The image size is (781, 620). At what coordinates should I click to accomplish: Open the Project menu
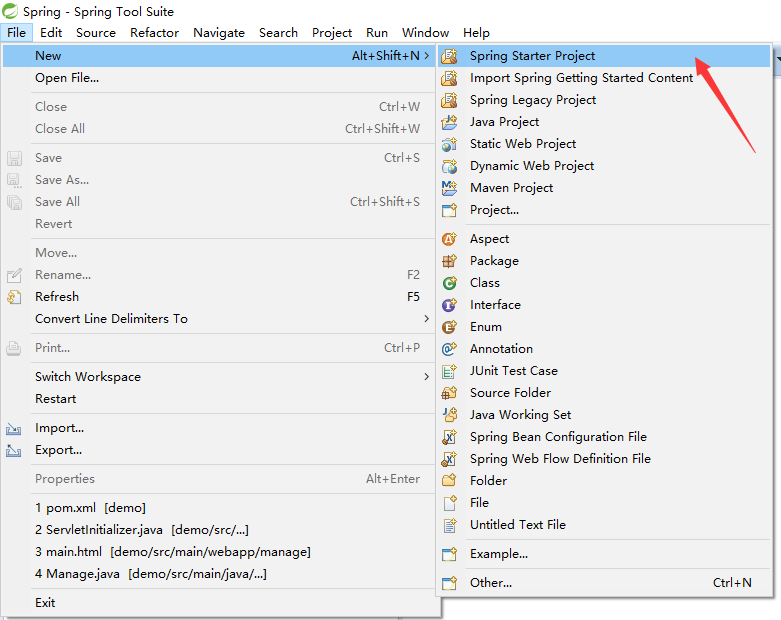coord(332,33)
